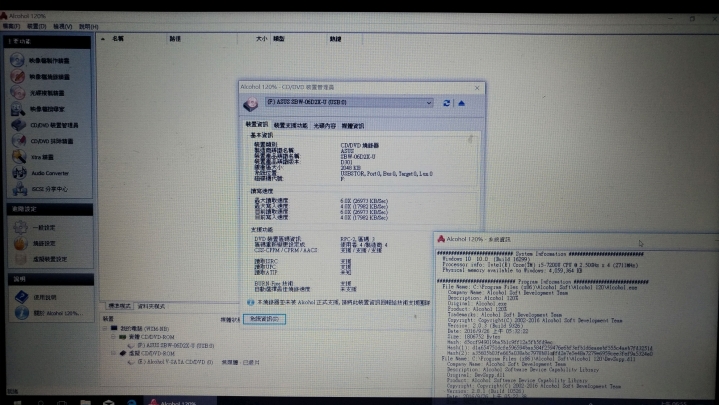Screen dimensions: 720x405
Task: Select ASUS SBW-06D2X-U drive (F:) in device tree
Action: (175, 345)
